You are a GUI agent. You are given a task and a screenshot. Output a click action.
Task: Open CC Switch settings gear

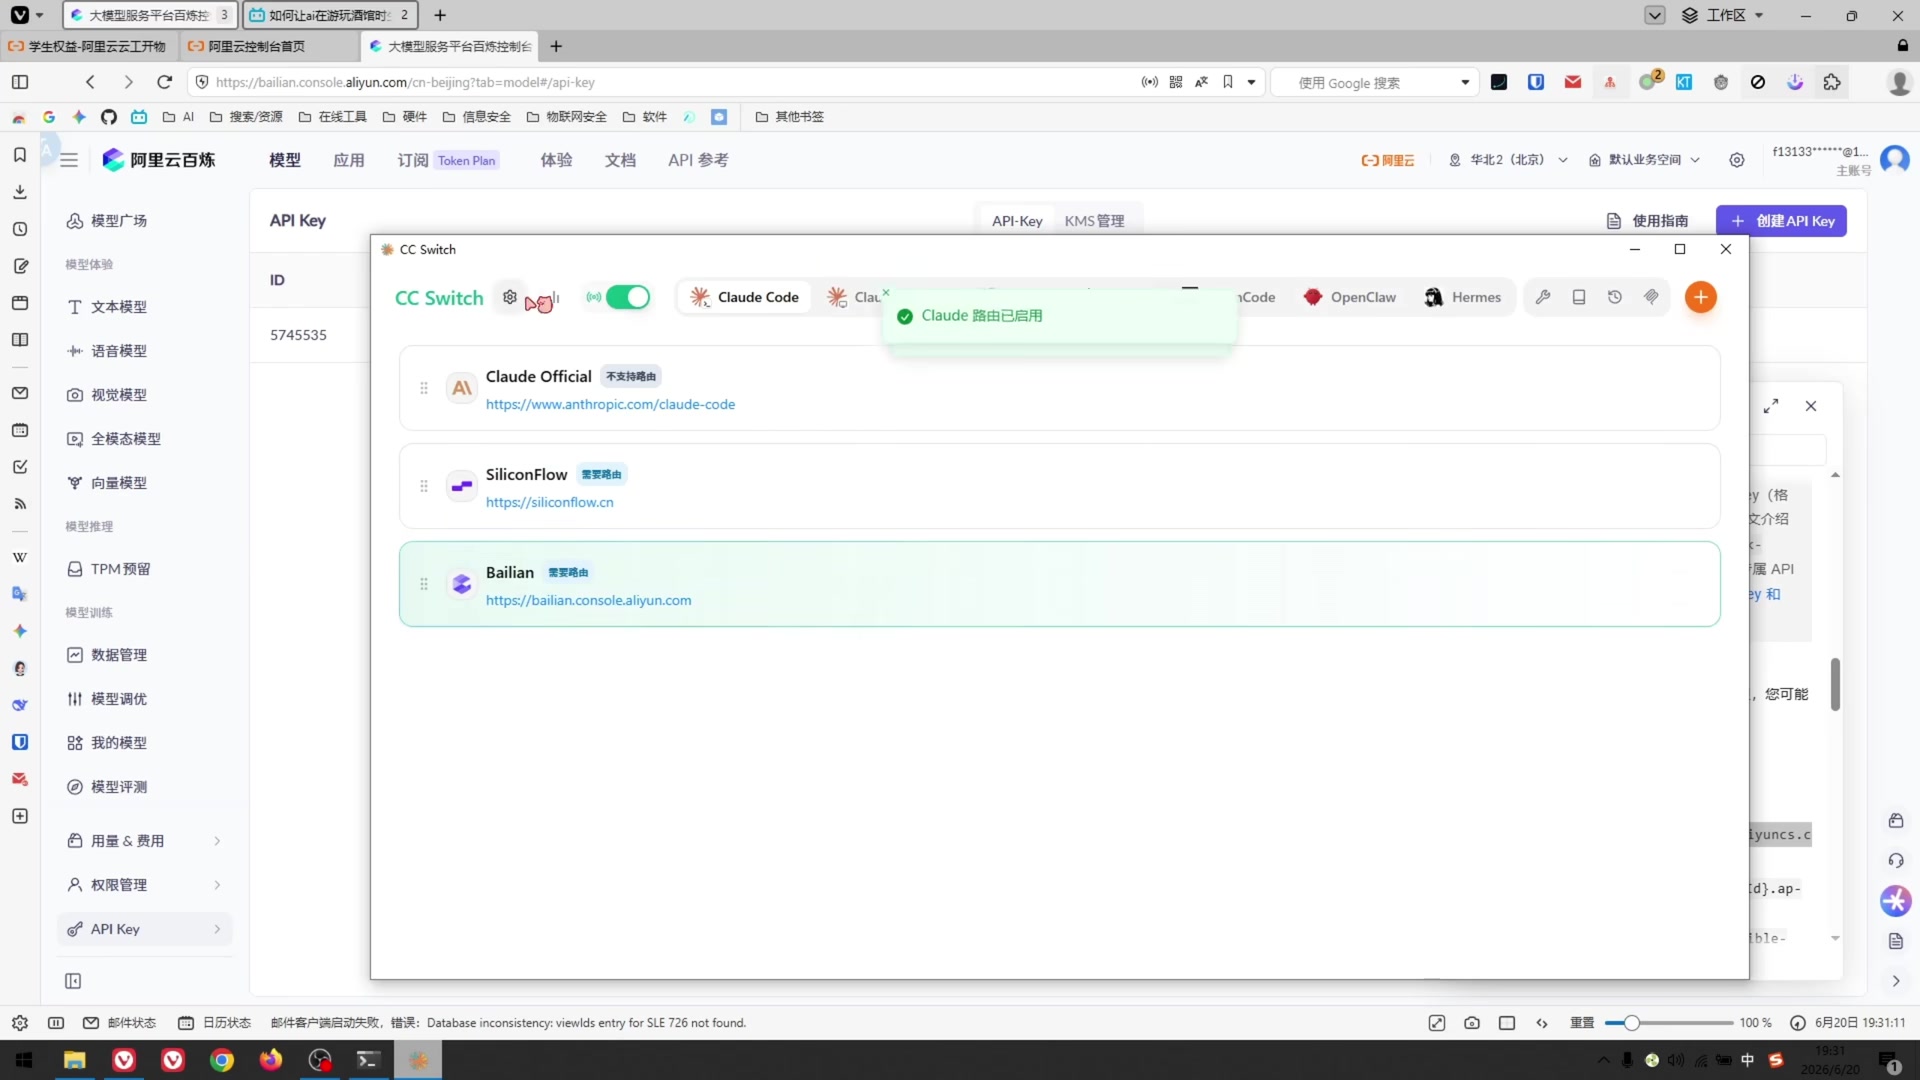tap(510, 297)
